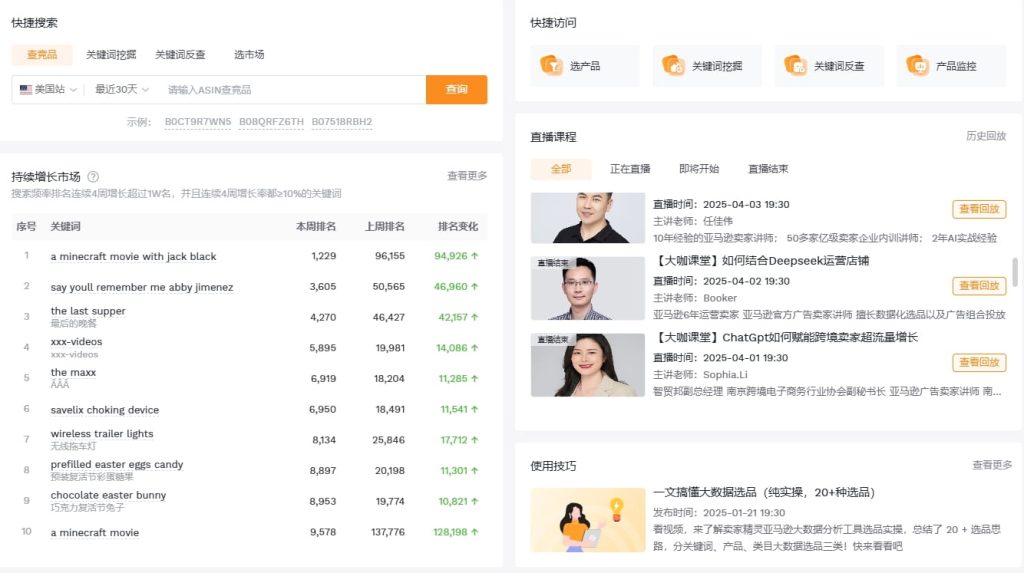Open article 一文搞懂大数据选品
Image resolution: width=1024 pixels, height=573 pixels.
click(764, 492)
